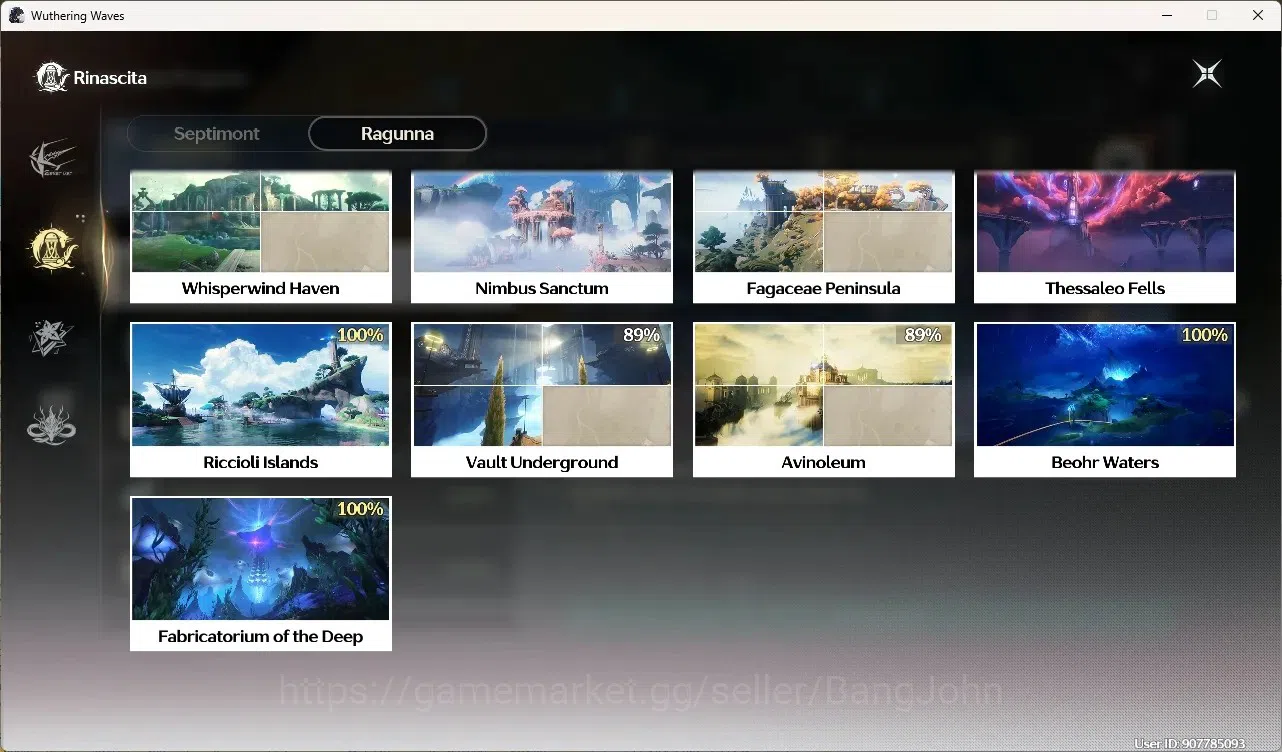This screenshot has width=1282, height=752.
Task: Click the Wuthering Waves window title text
Action: pos(78,16)
